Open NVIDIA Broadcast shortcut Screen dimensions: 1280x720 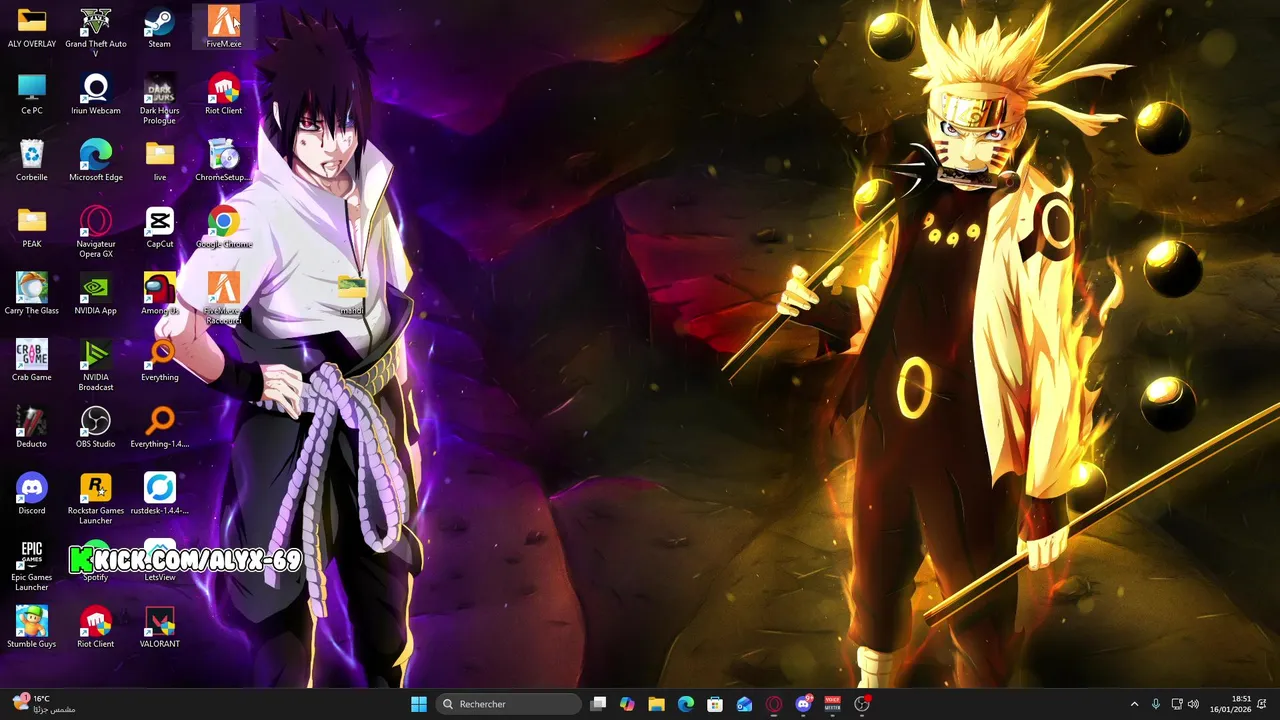[x=96, y=366]
